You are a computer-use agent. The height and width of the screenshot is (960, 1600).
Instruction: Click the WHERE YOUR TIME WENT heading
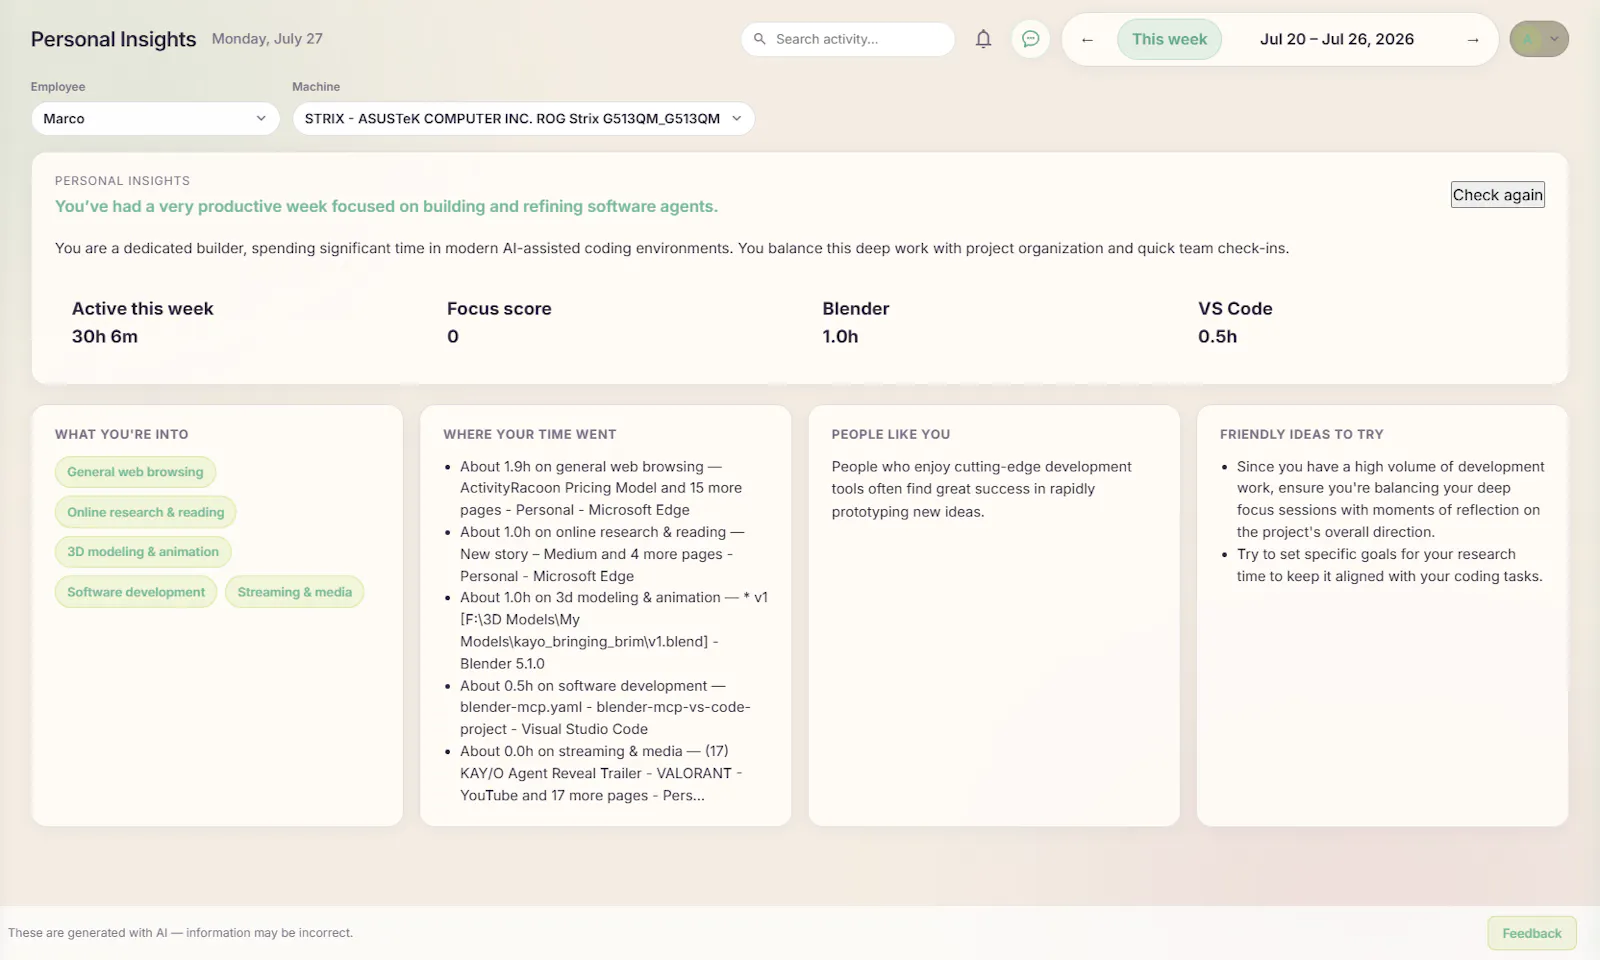(x=530, y=434)
